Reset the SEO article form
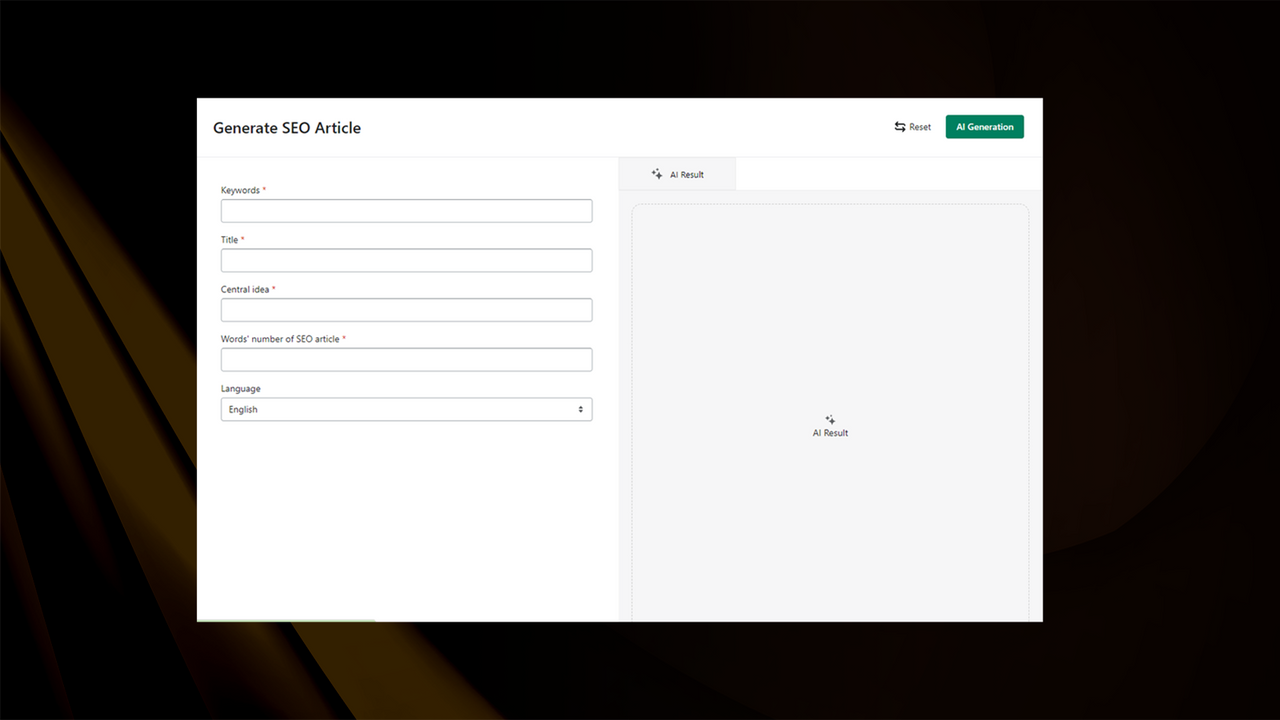1280x720 pixels. (x=913, y=127)
